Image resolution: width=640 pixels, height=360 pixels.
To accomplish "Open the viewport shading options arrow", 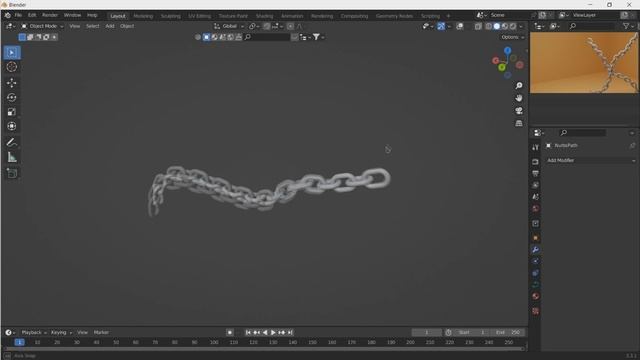I will coord(521,26).
